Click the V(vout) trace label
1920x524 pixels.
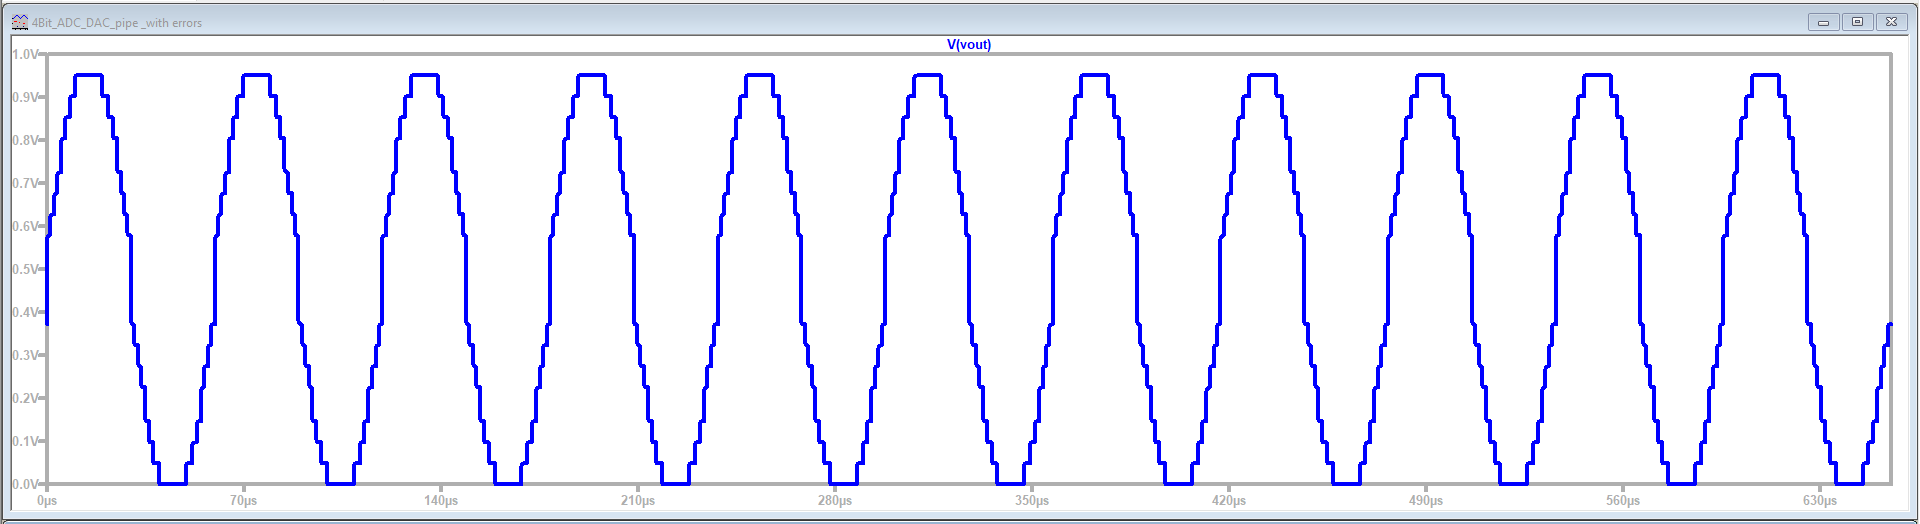(x=968, y=44)
